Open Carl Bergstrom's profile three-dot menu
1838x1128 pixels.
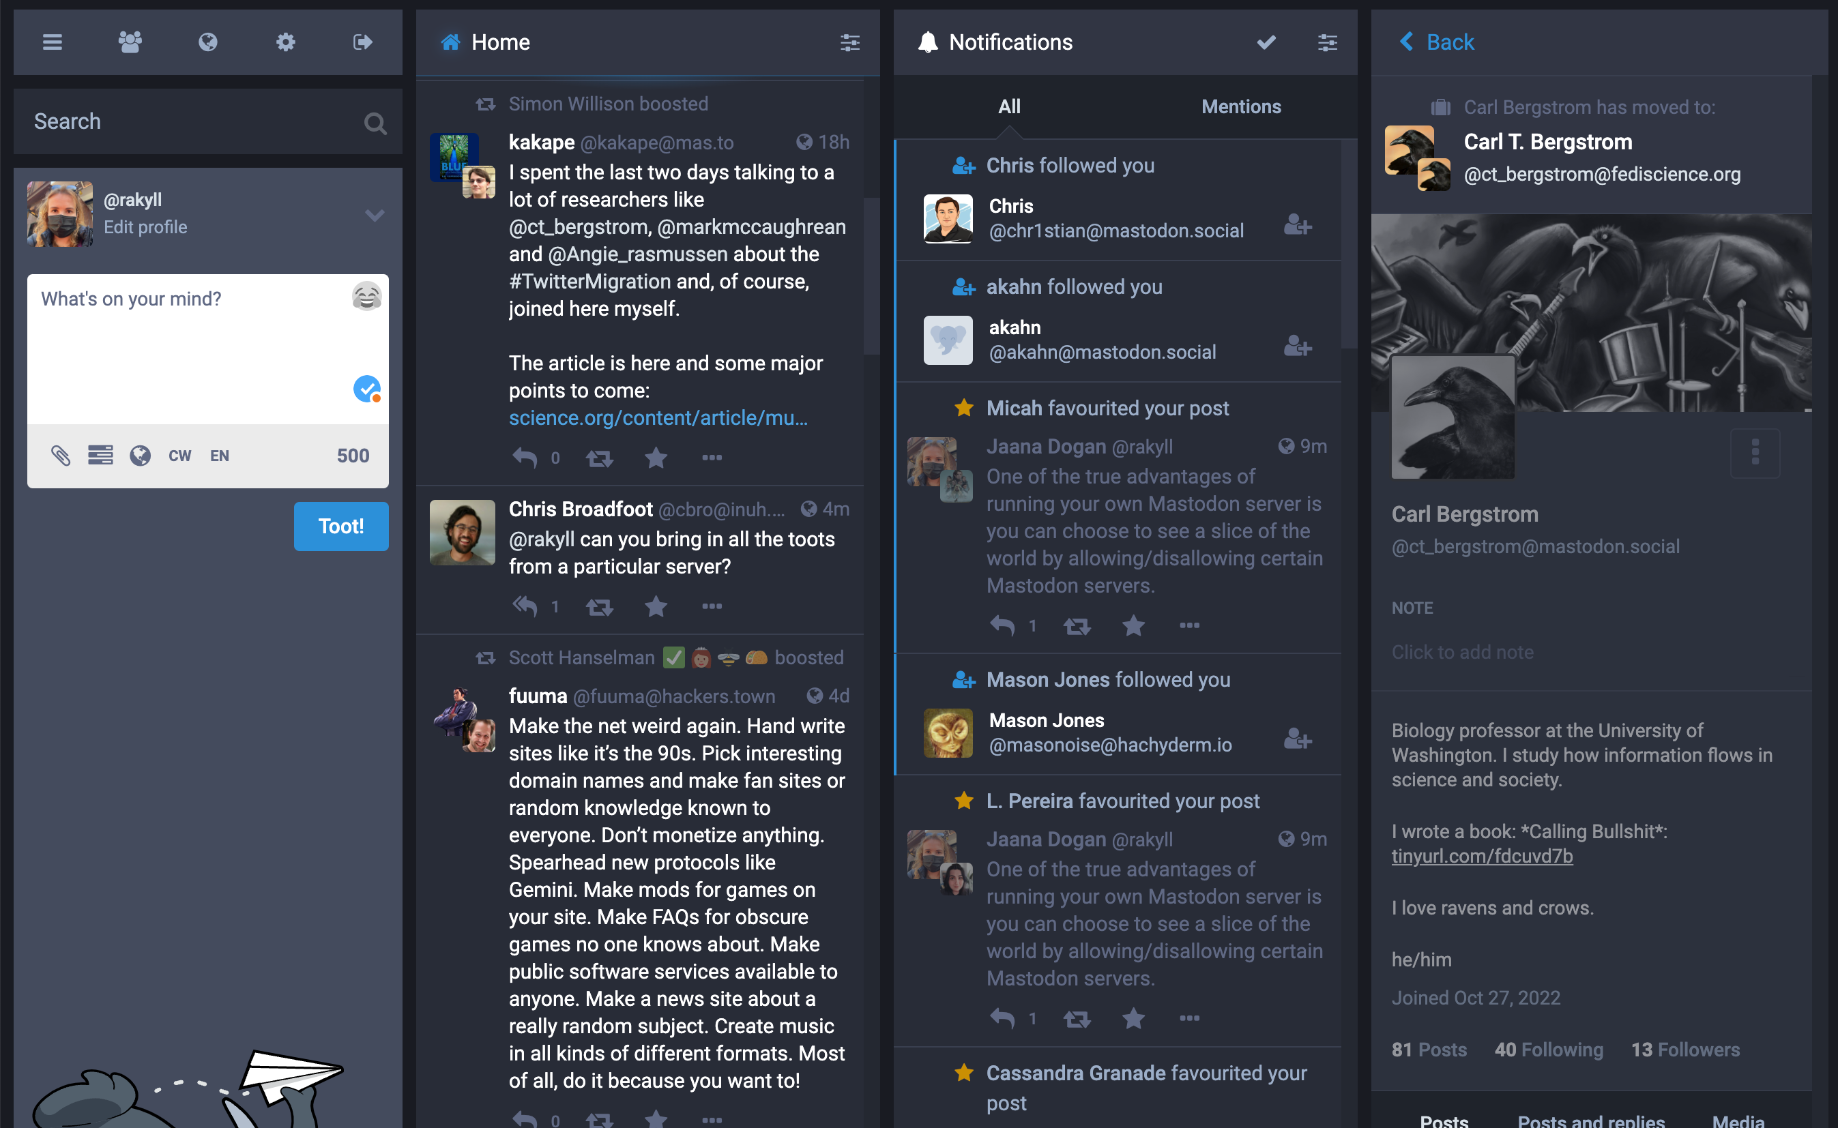click(1755, 453)
